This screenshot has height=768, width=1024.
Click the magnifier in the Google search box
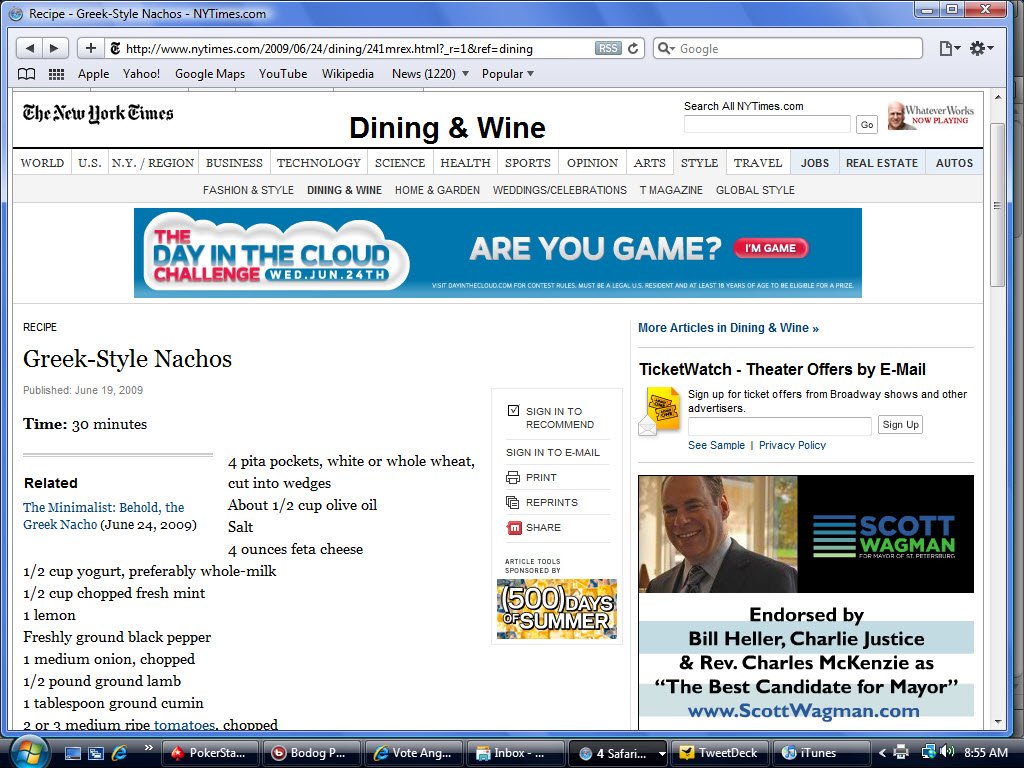pyautogui.click(x=665, y=48)
